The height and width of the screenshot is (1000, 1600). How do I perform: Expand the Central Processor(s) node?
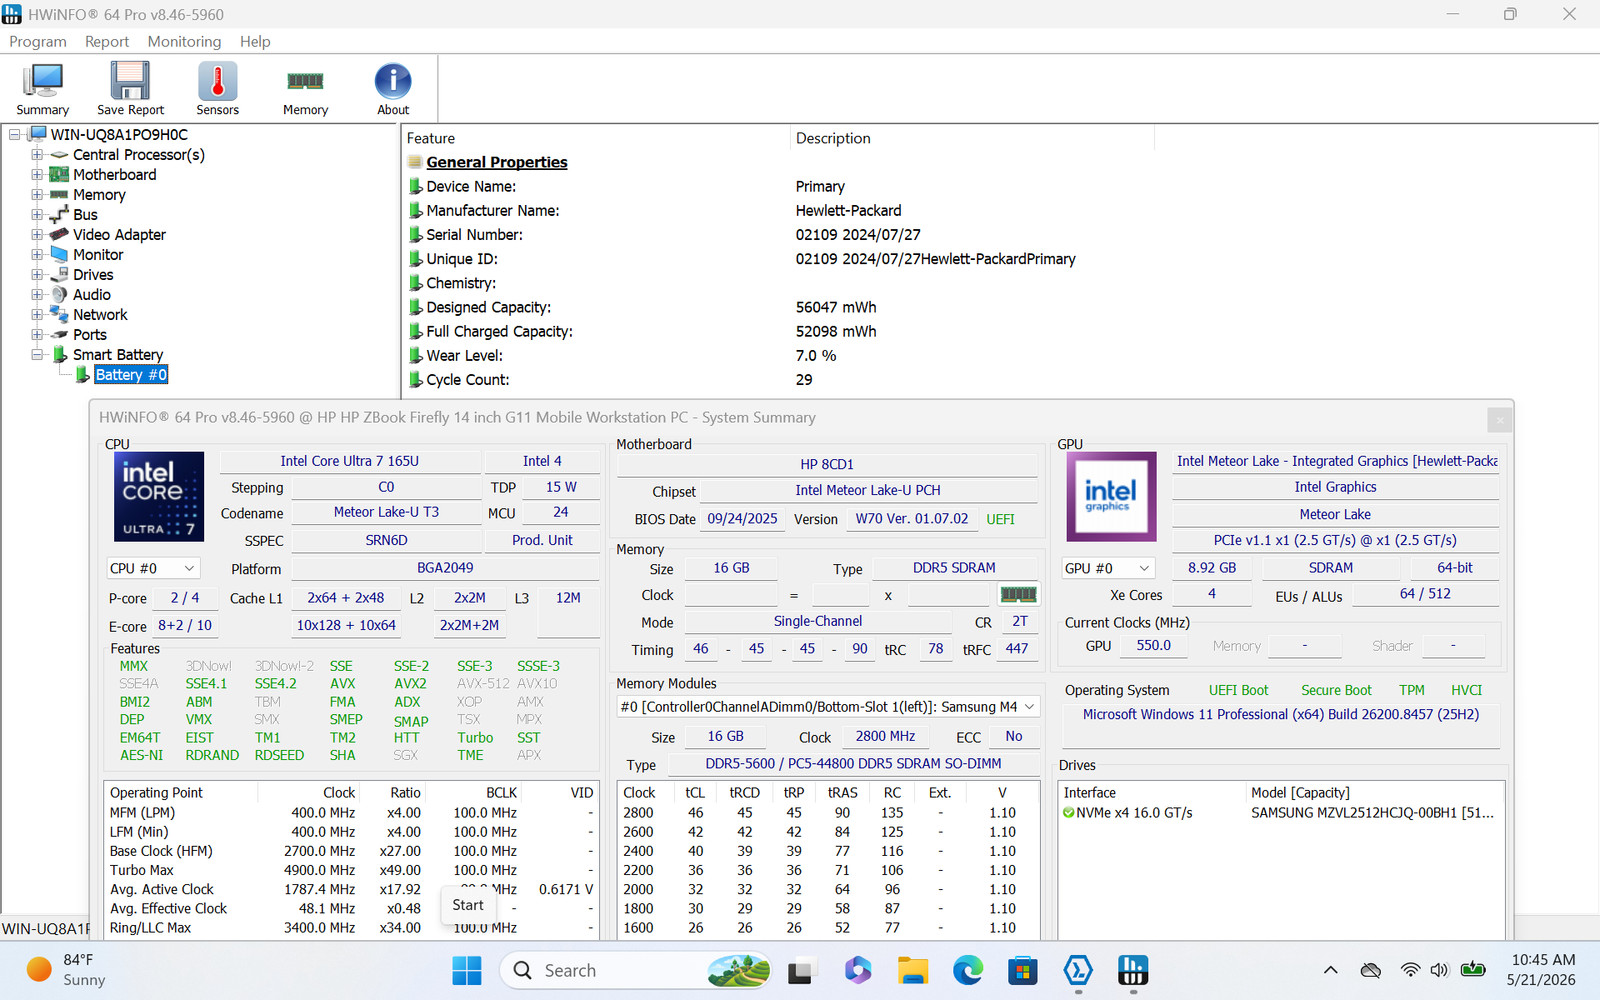pos(37,154)
